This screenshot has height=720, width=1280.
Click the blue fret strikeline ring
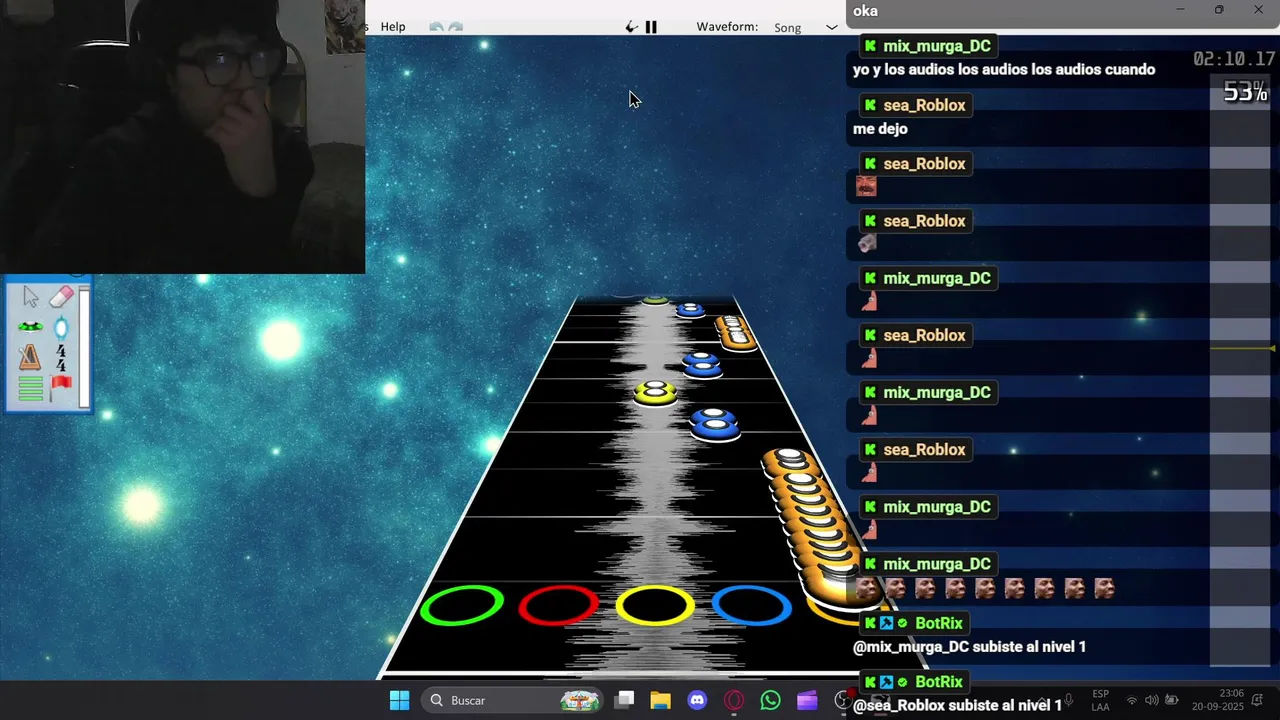[x=752, y=606]
